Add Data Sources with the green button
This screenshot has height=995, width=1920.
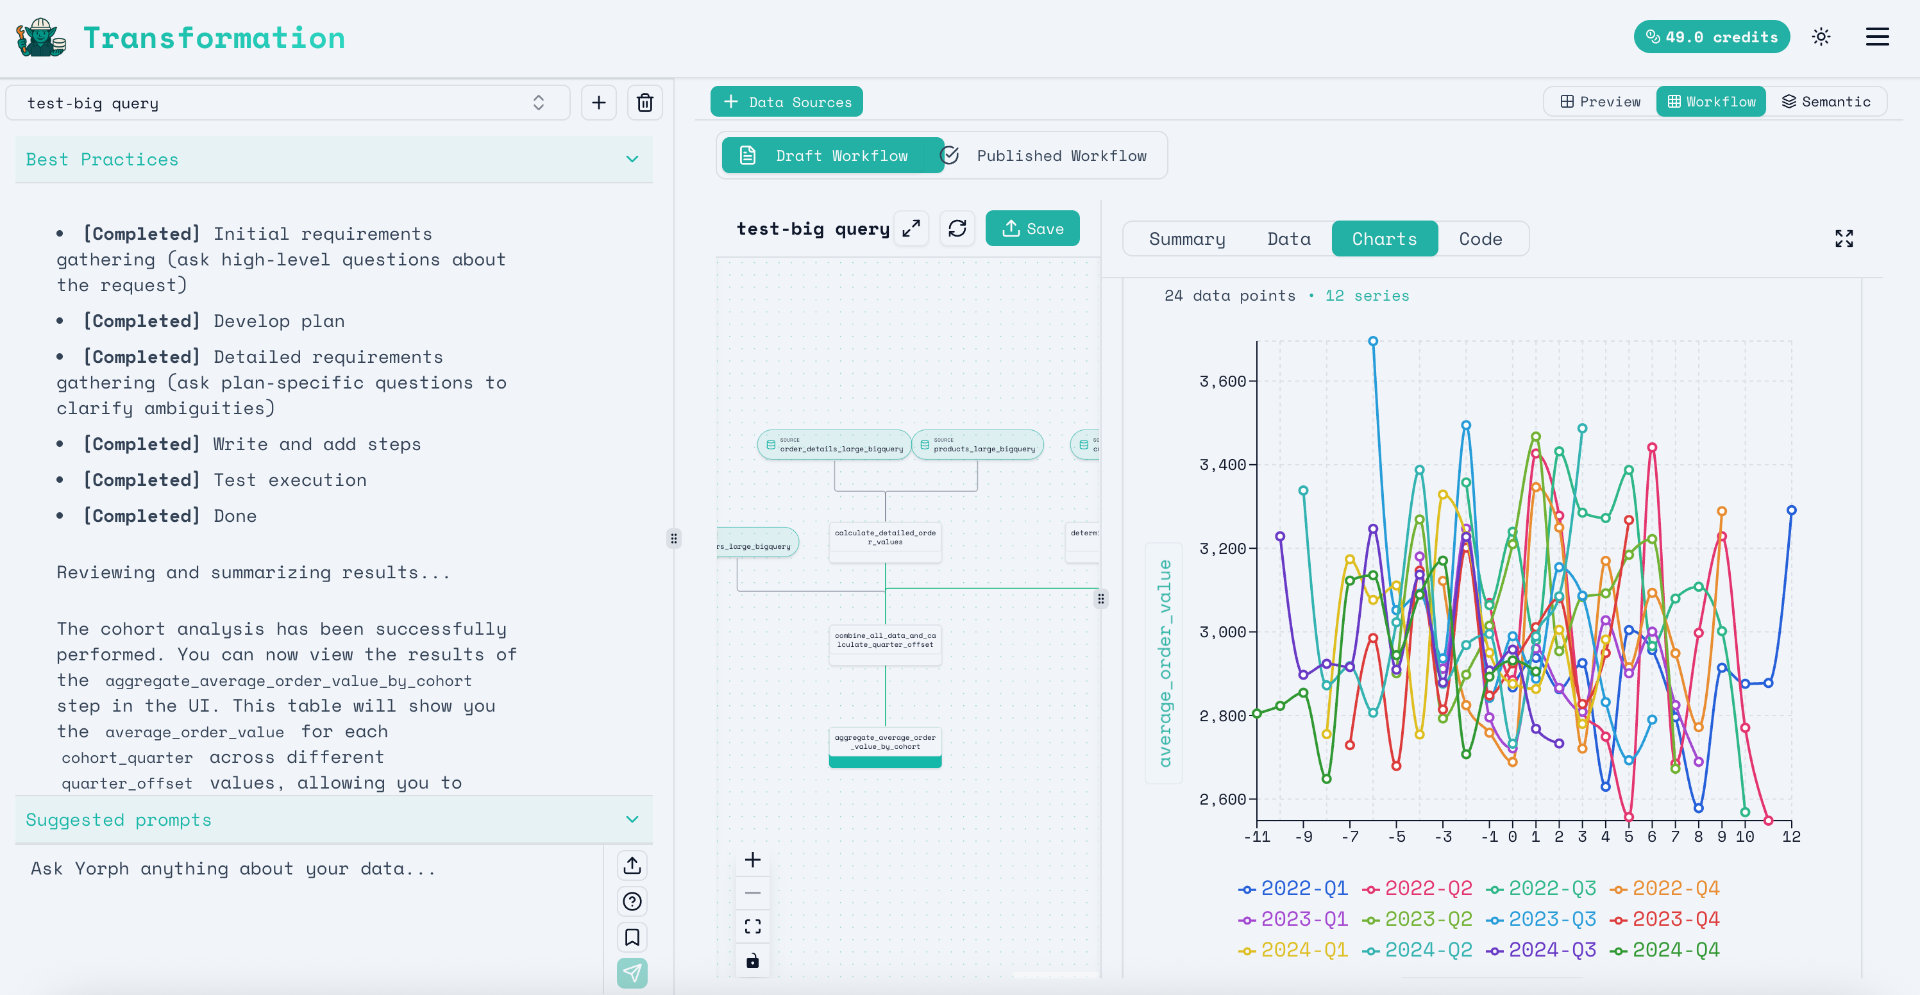(x=787, y=101)
